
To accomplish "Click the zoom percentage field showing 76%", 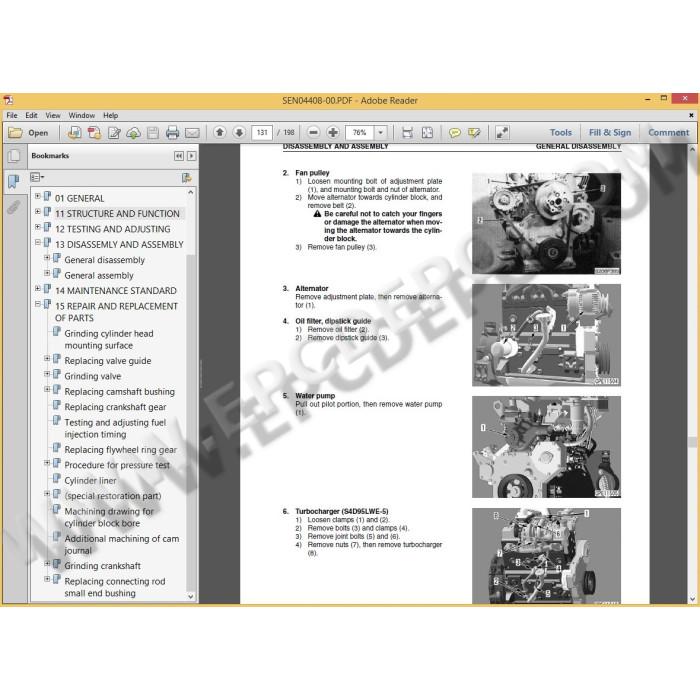I will pos(360,133).
